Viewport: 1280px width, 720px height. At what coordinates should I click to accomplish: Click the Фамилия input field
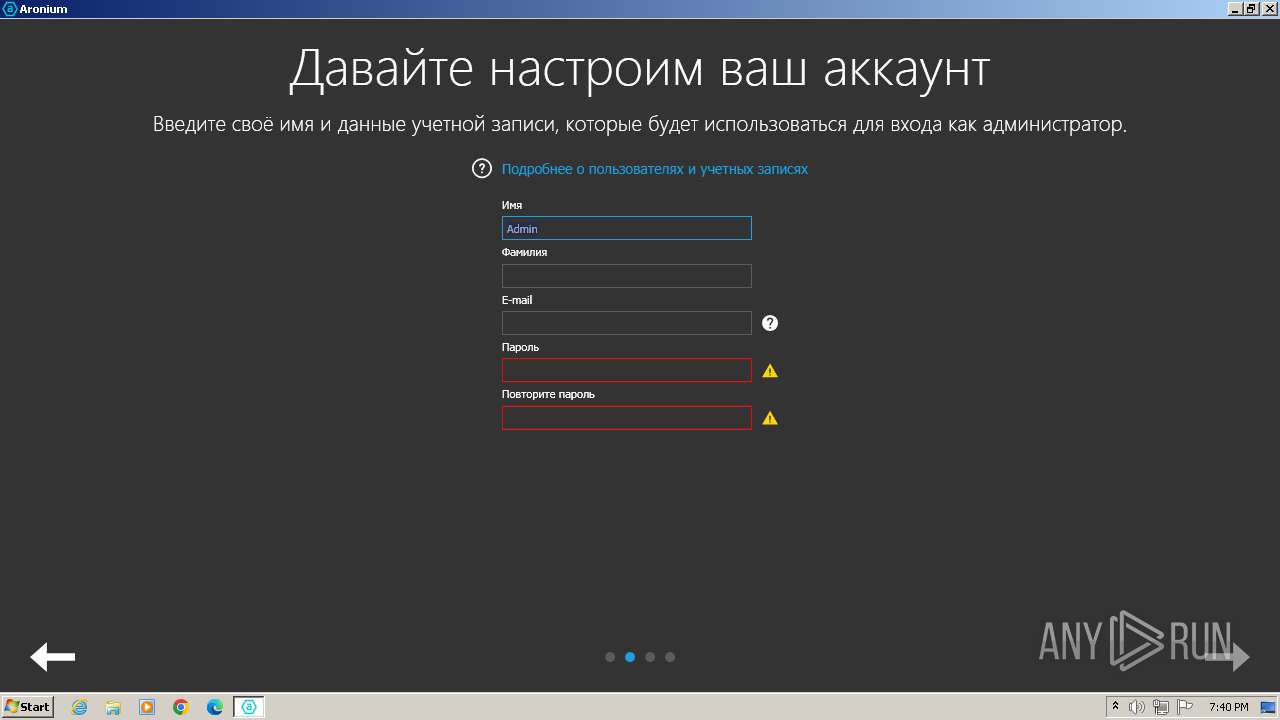point(626,276)
